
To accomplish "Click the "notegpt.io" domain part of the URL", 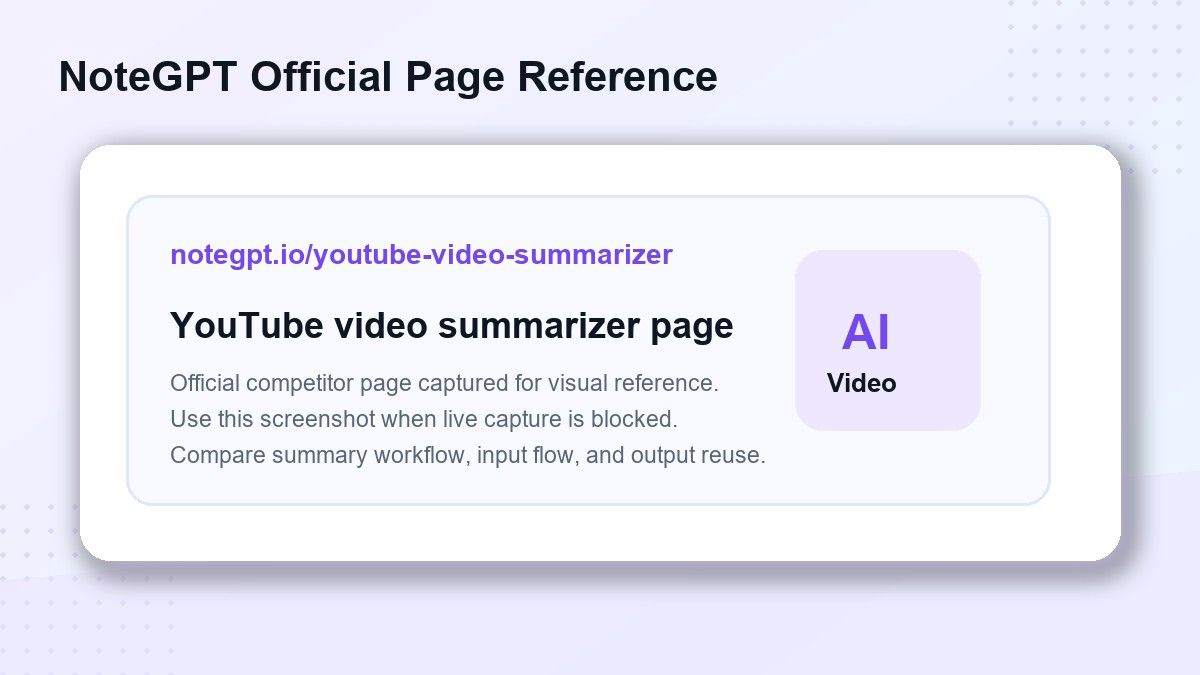I will (x=236, y=255).
